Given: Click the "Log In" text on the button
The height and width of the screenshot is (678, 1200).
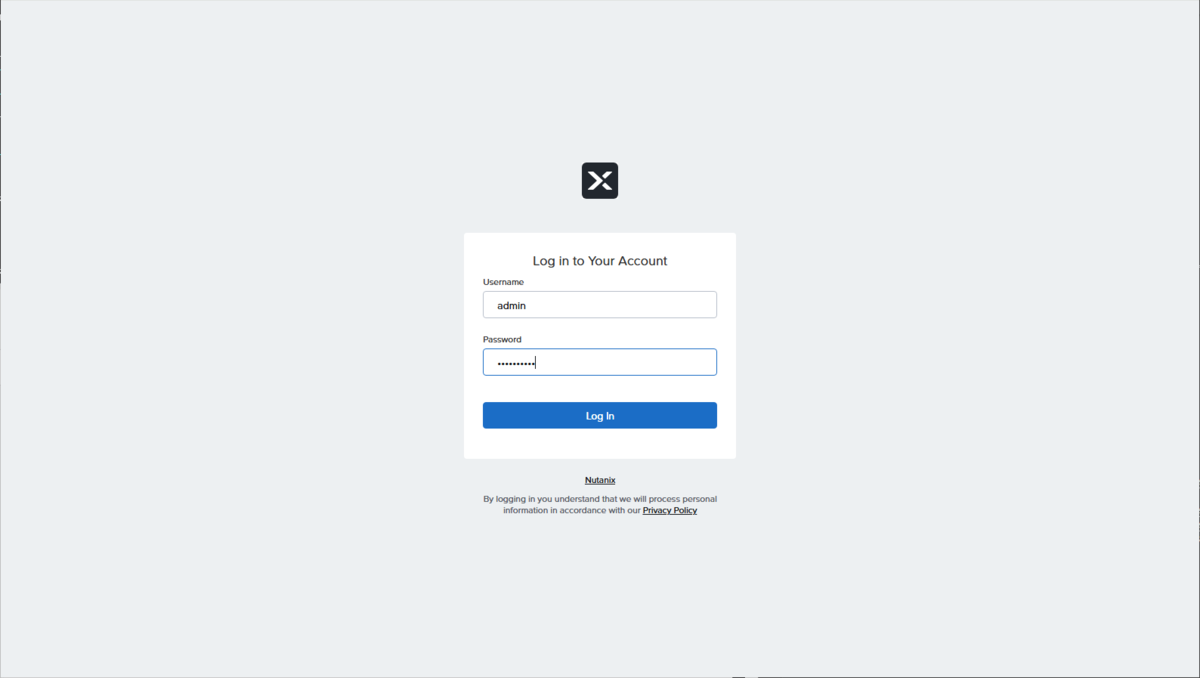Looking at the screenshot, I should tap(600, 416).
